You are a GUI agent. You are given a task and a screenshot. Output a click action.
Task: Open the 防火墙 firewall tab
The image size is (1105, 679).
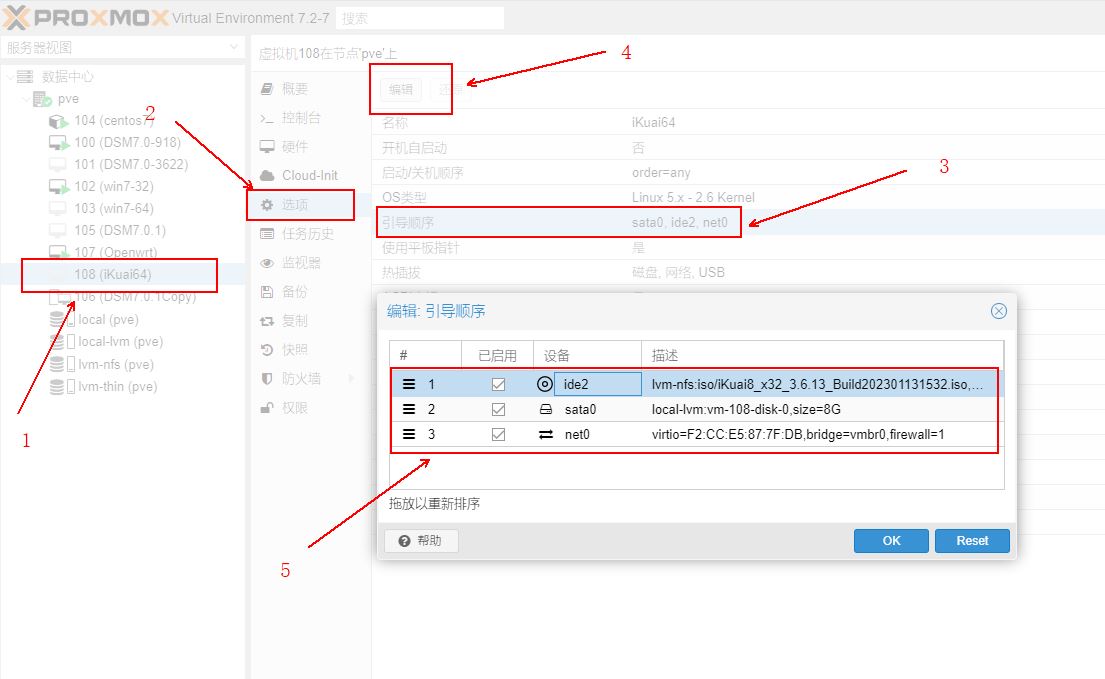tap(302, 378)
